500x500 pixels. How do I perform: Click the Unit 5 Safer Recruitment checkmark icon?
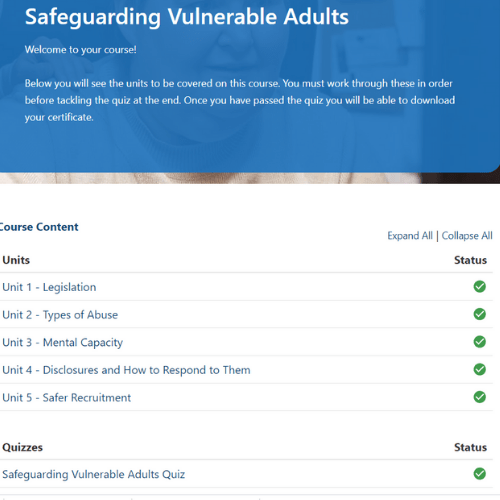click(x=479, y=397)
